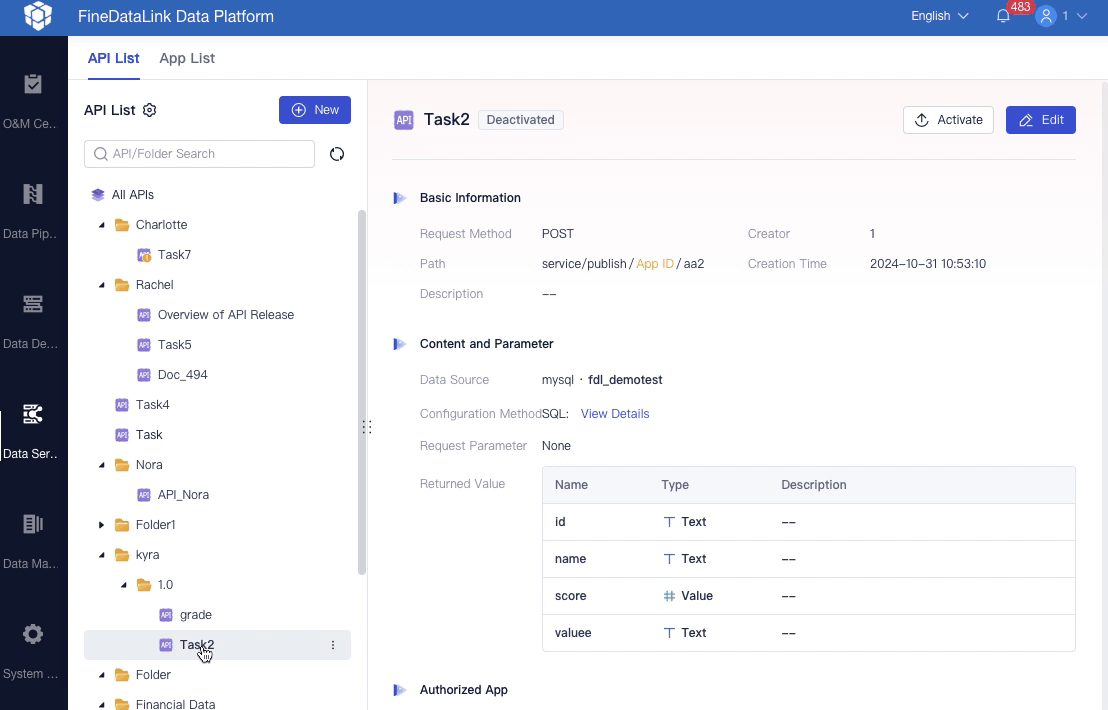The width and height of the screenshot is (1108, 710).
Task: Click the hash Value type icon for score
Action: point(669,596)
